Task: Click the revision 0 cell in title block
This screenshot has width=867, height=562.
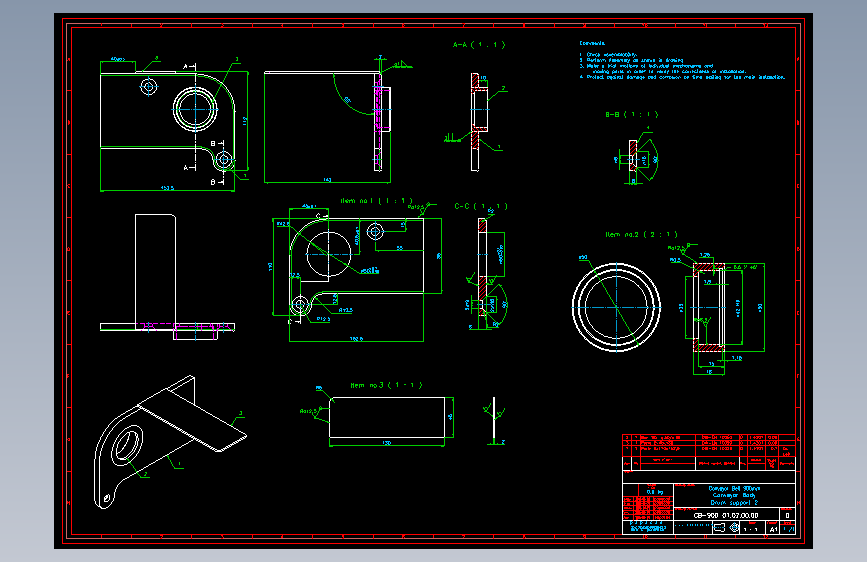Action: [x=787, y=516]
